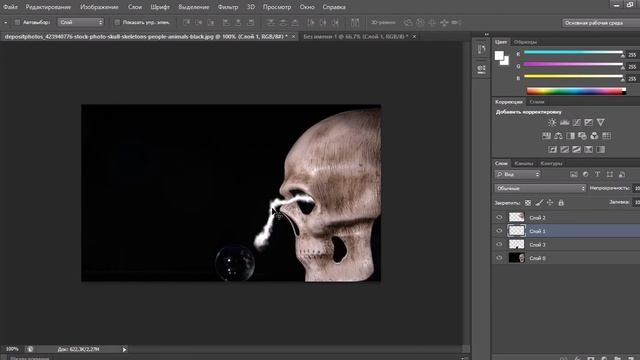Open the Выделение menu

point(194,7)
